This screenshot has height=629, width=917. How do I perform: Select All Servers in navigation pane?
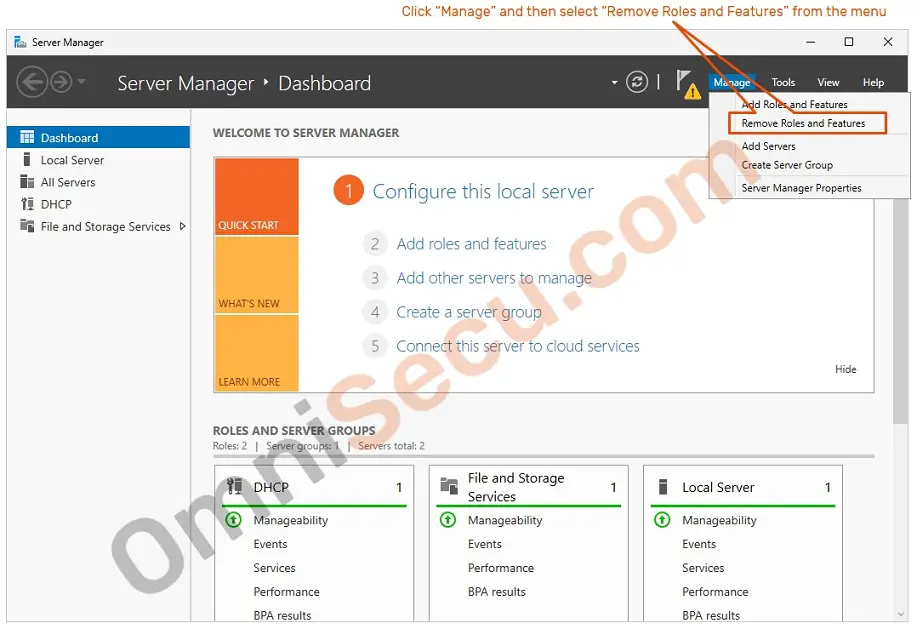pyautogui.click(x=68, y=182)
